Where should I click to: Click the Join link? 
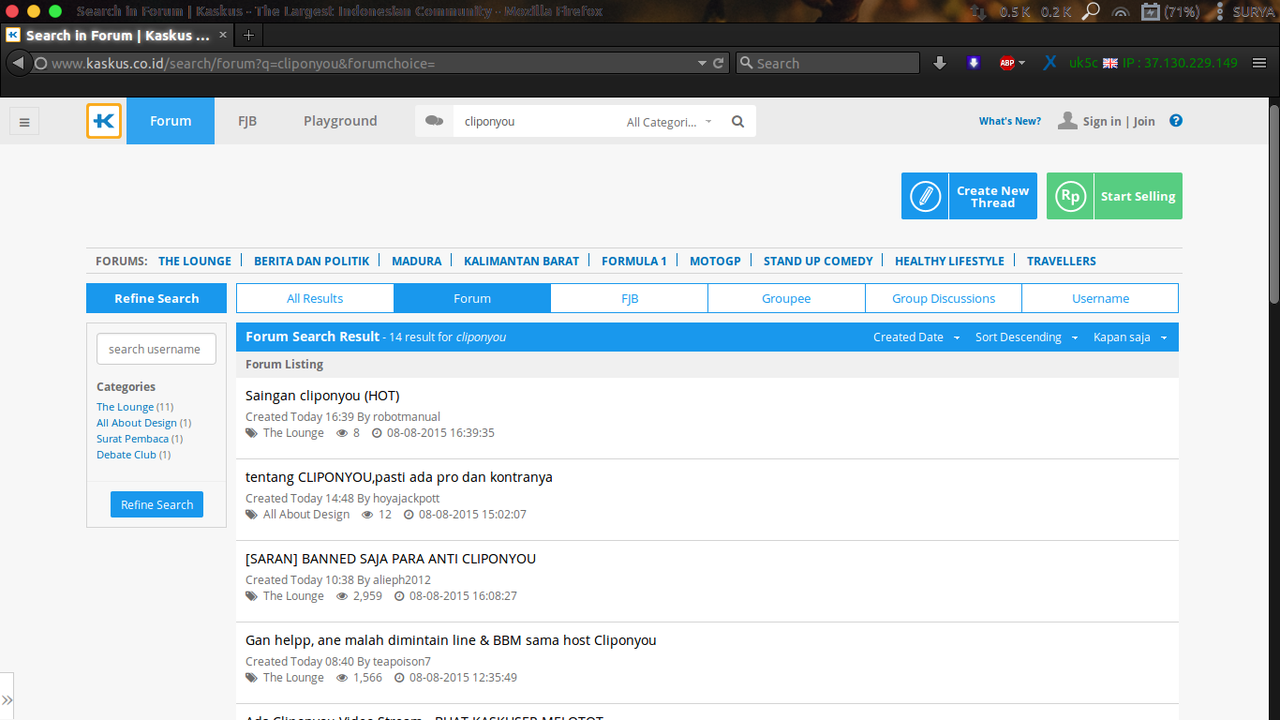tap(1144, 121)
